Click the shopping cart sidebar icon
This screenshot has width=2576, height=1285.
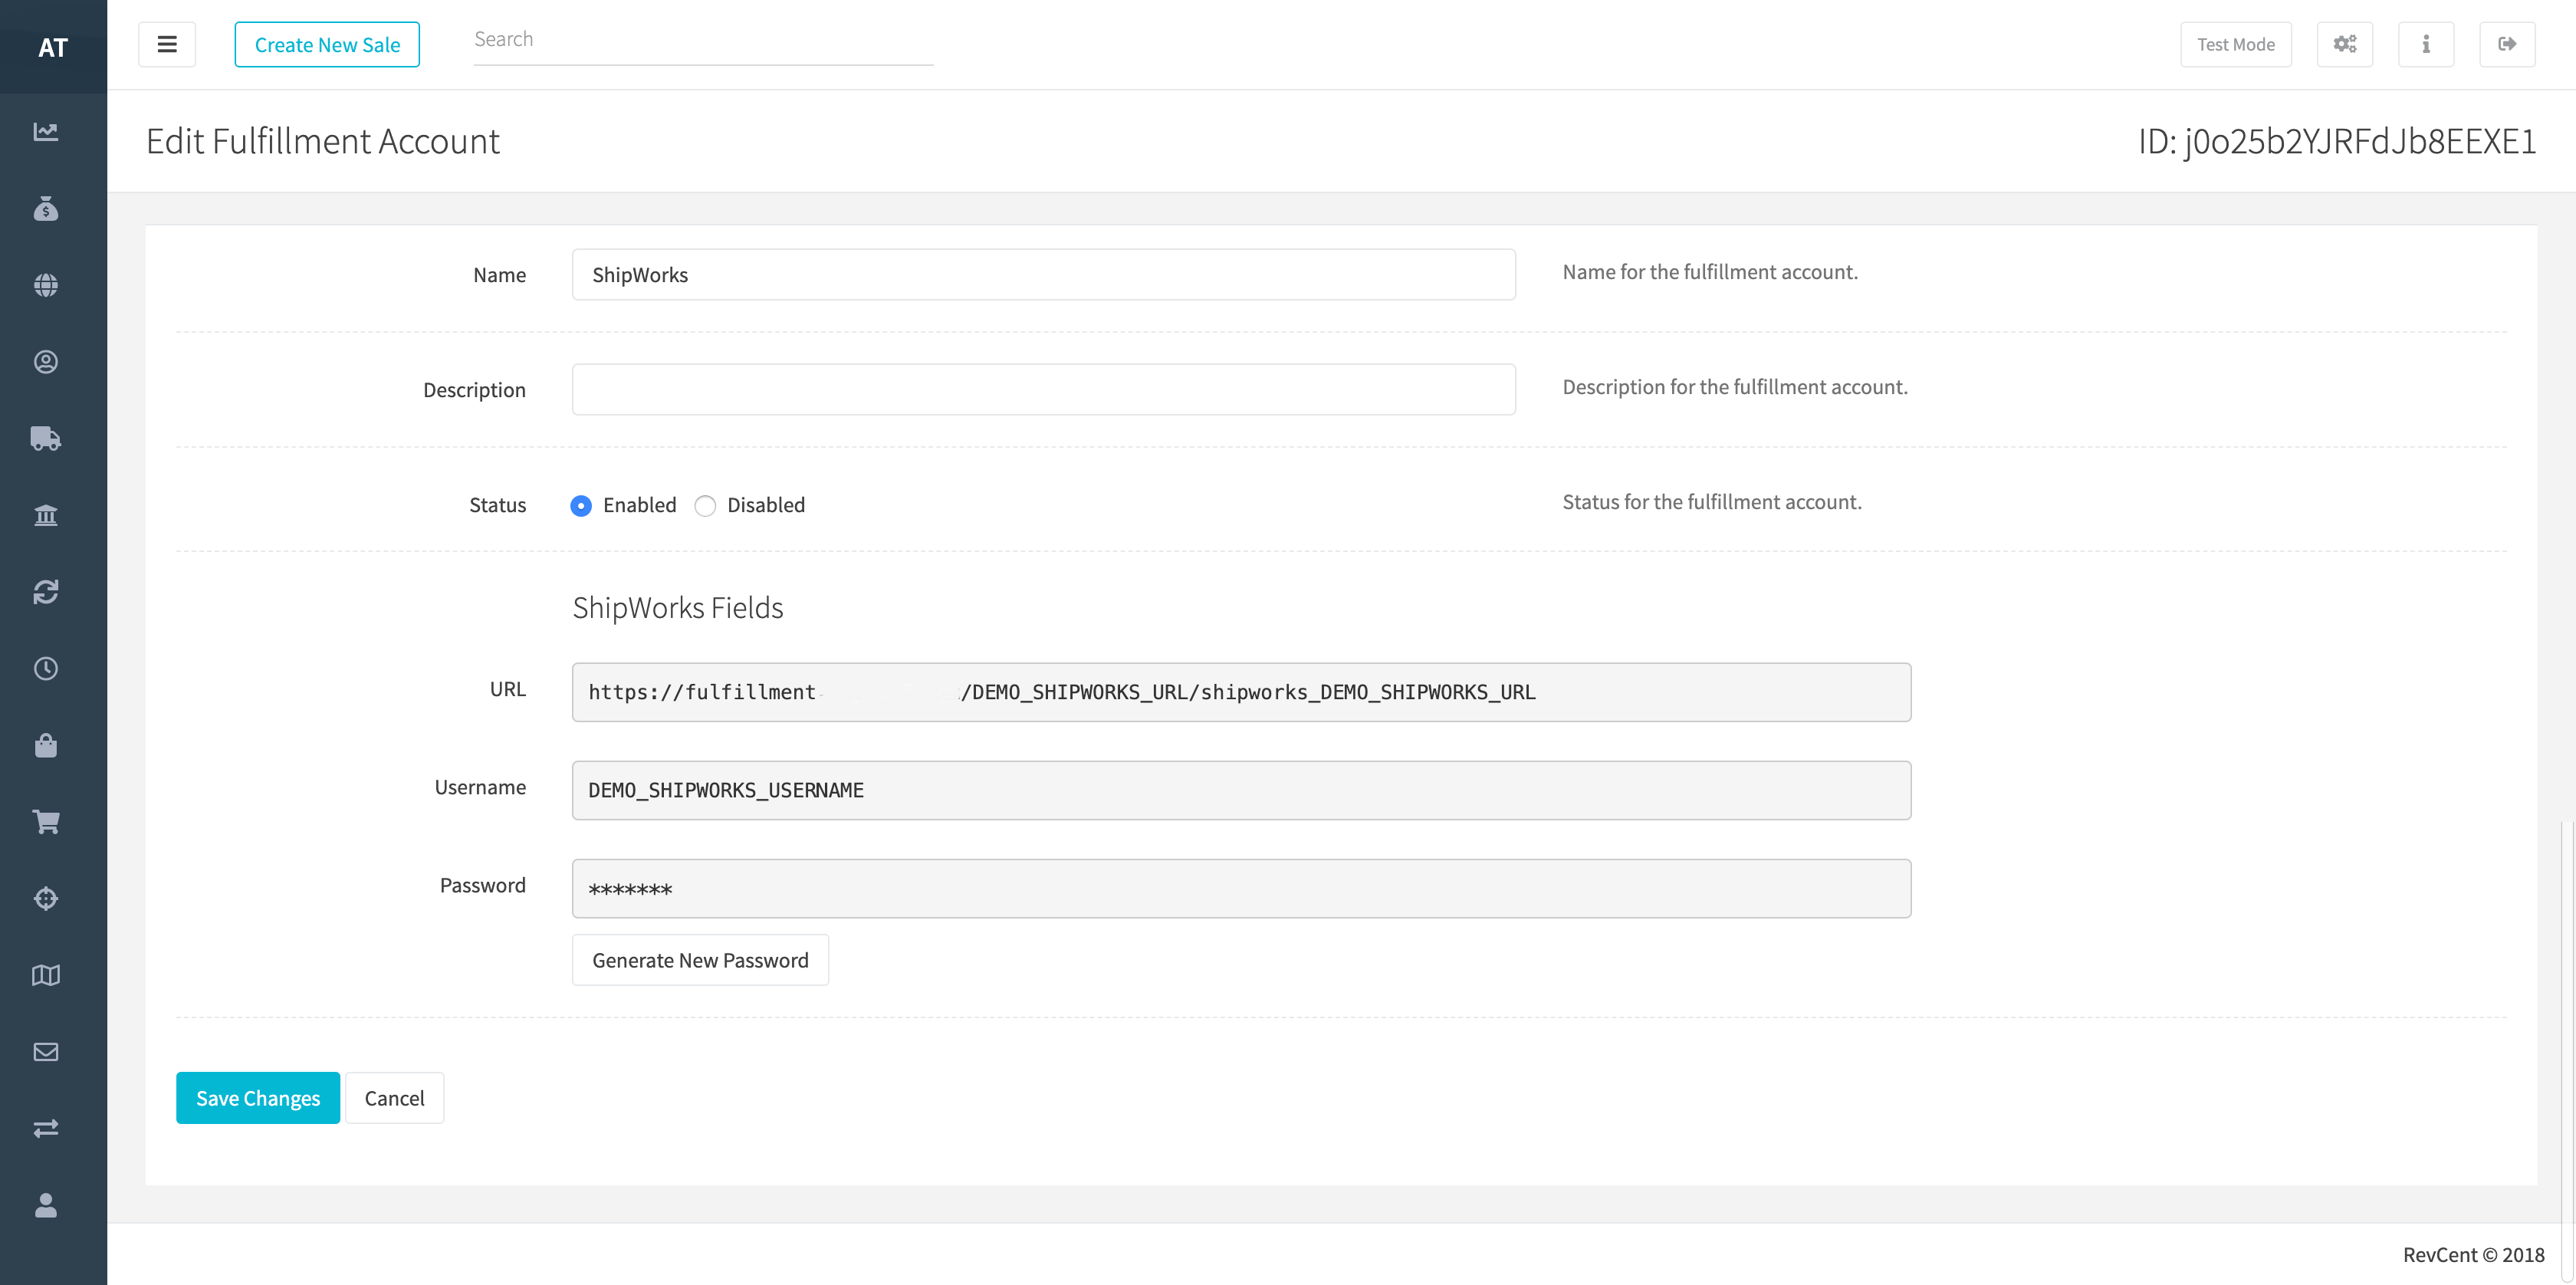click(x=46, y=822)
